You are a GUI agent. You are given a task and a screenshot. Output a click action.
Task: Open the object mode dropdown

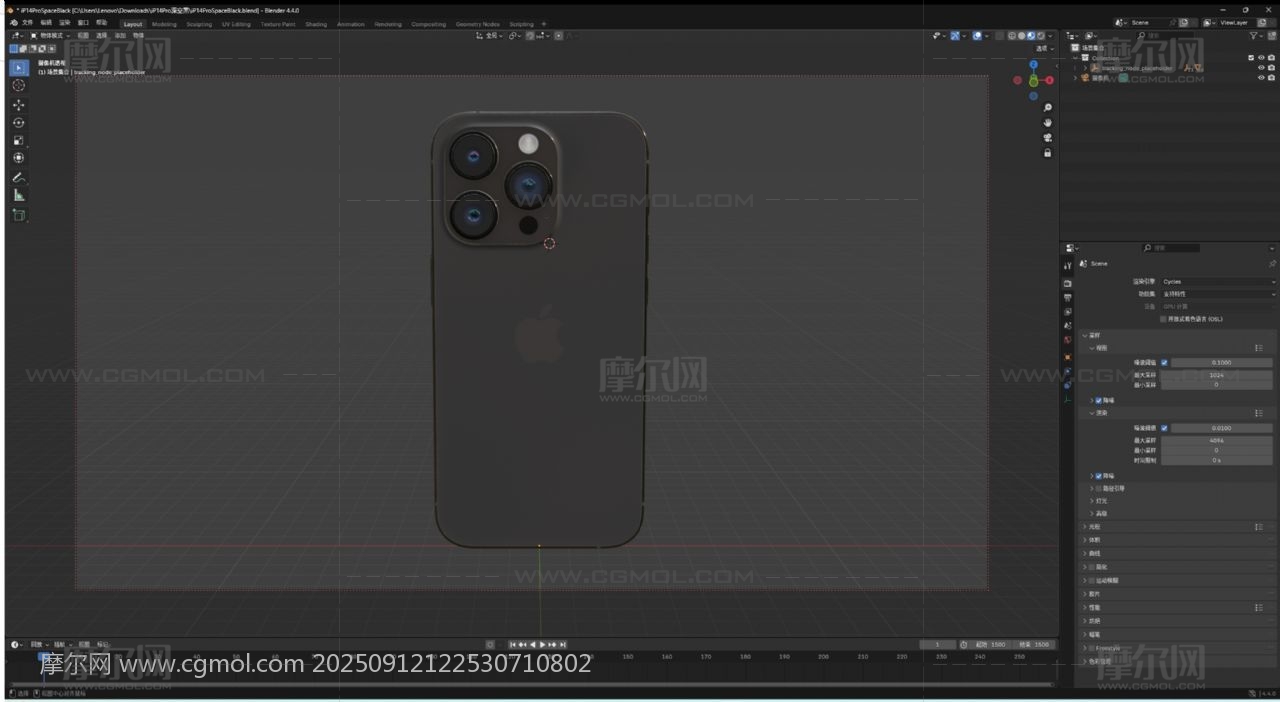(x=51, y=36)
